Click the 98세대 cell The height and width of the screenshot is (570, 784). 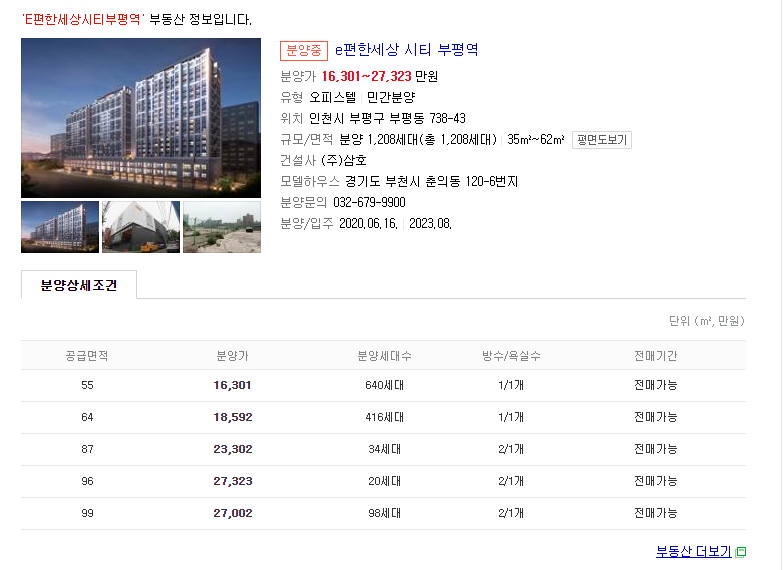384,513
